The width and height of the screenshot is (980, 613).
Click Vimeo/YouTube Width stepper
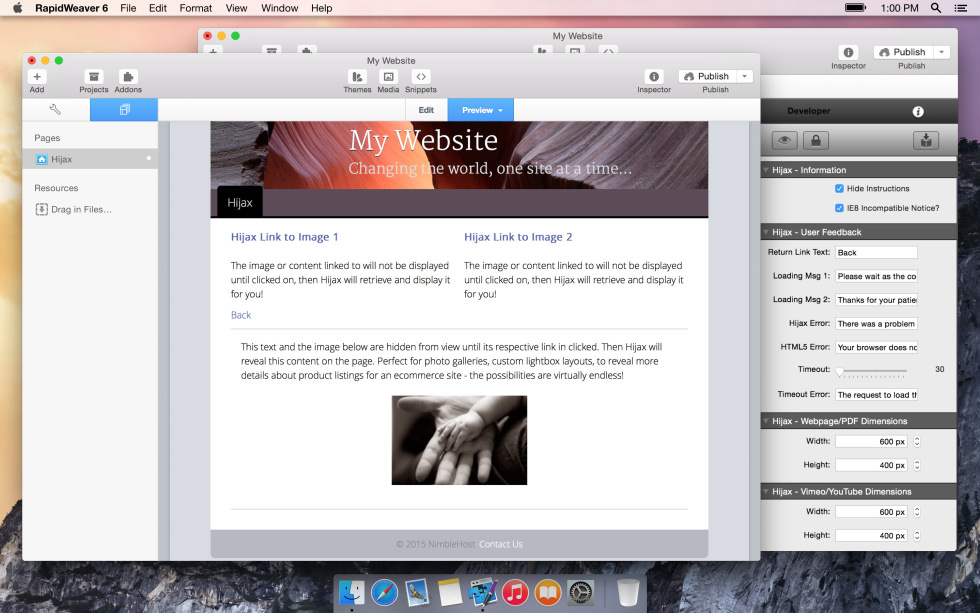coord(917,512)
